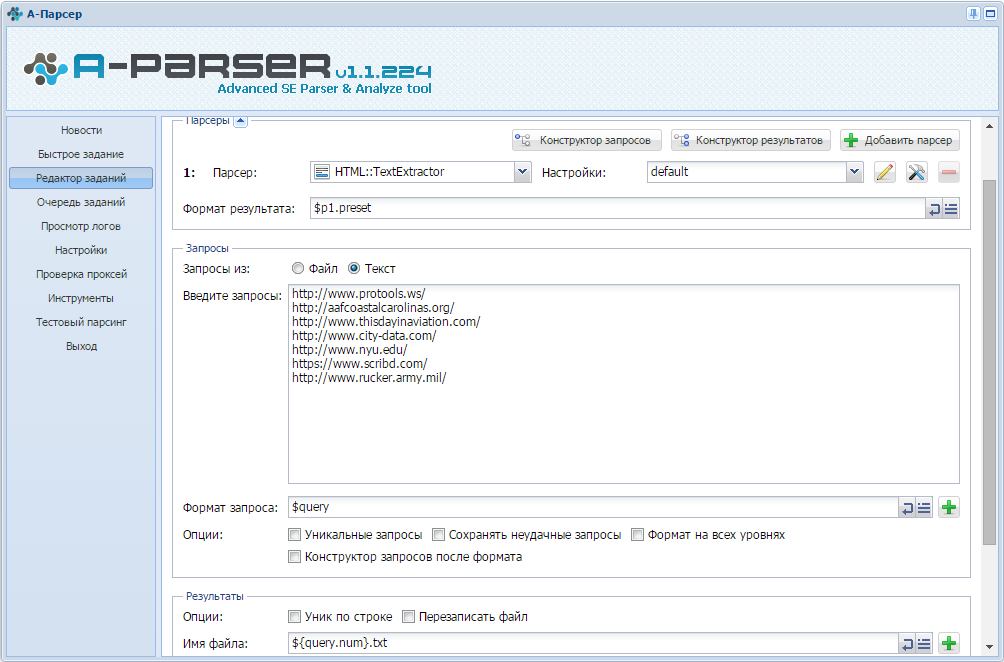Click the A-Parser logo image
This screenshot has height=662, width=1004.
pyautogui.click(x=228, y=72)
